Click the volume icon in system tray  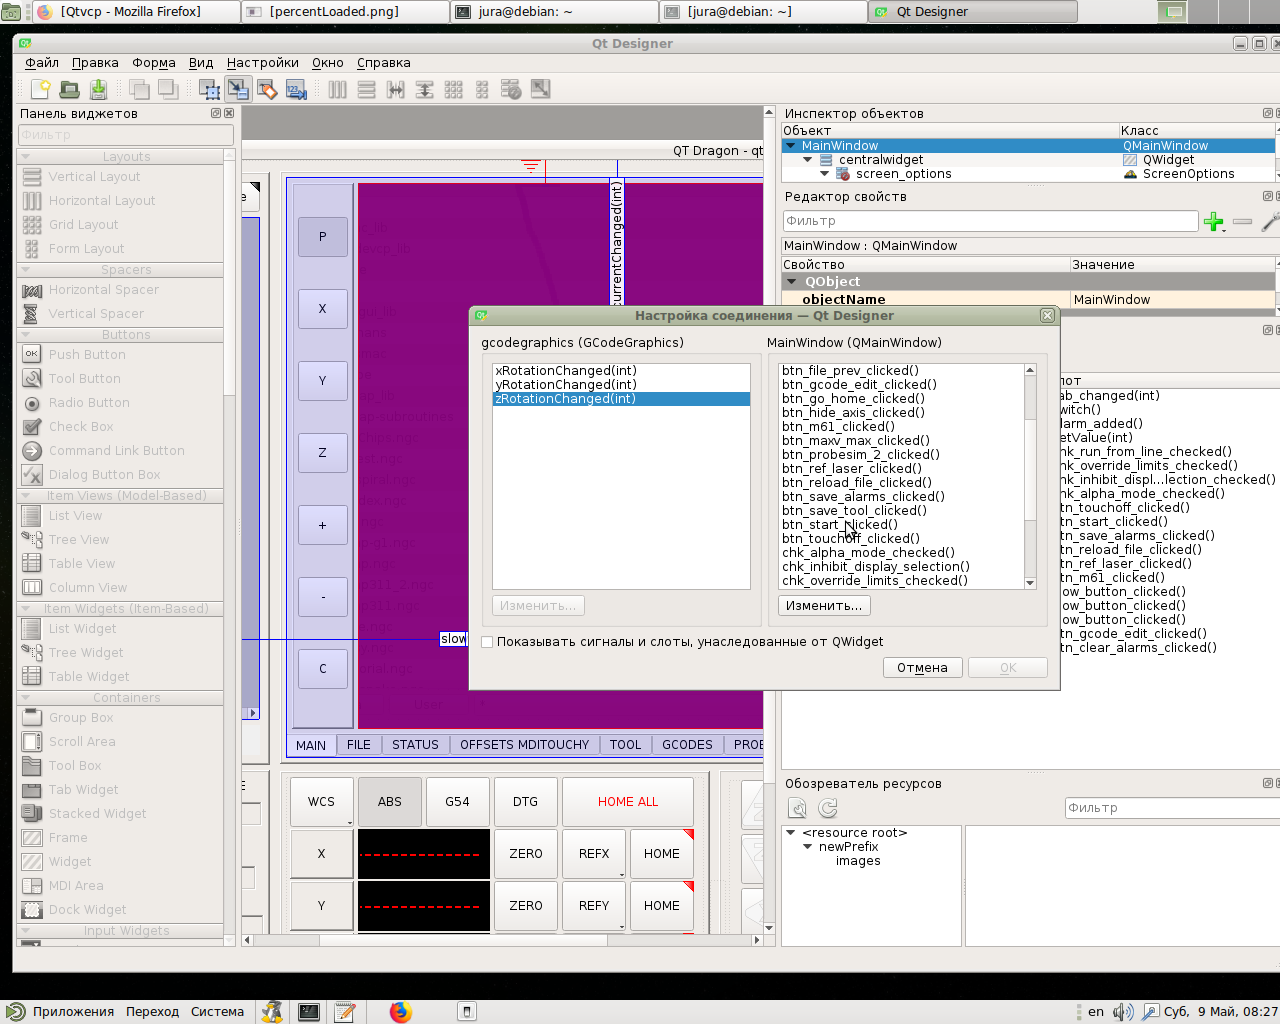click(1123, 1011)
